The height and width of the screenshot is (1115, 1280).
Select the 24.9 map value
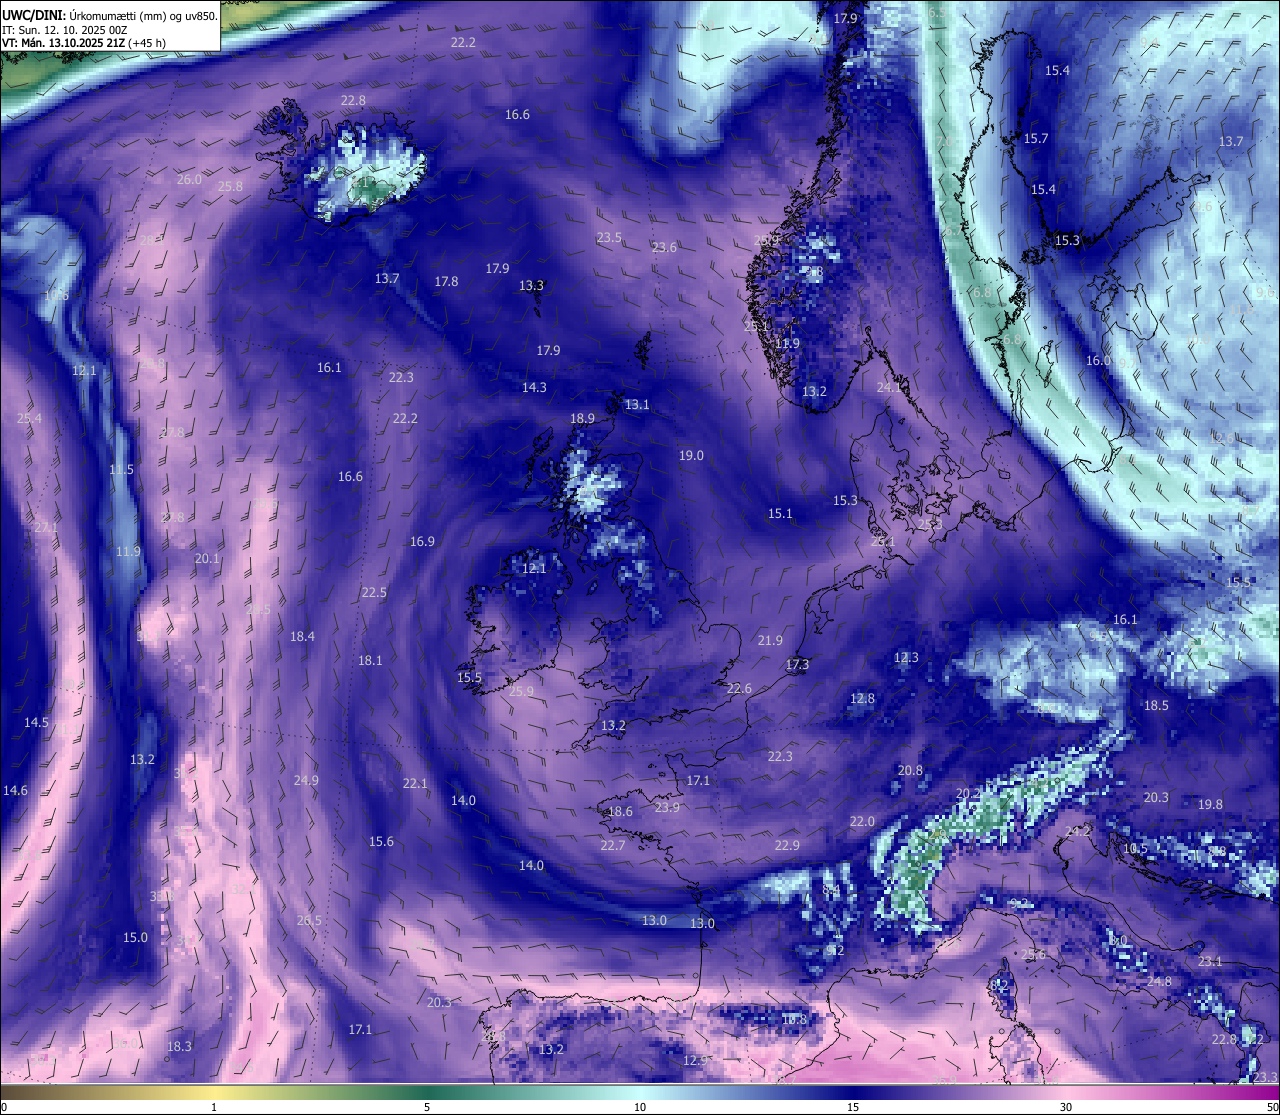(x=306, y=781)
